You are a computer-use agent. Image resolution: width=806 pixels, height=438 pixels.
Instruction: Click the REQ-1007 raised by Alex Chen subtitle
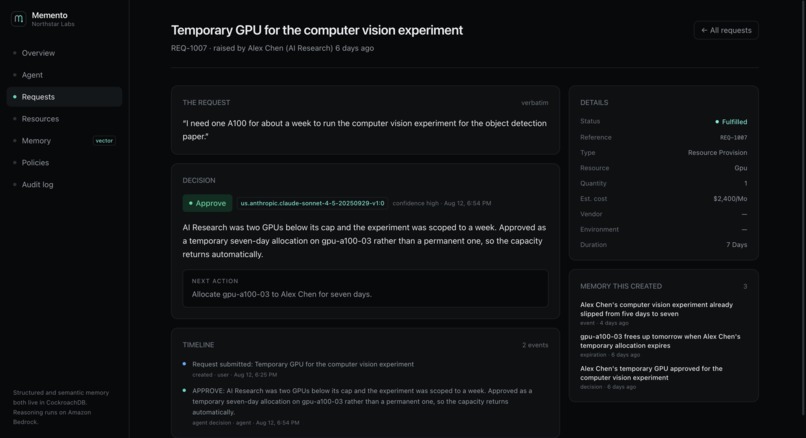tap(272, 48)
